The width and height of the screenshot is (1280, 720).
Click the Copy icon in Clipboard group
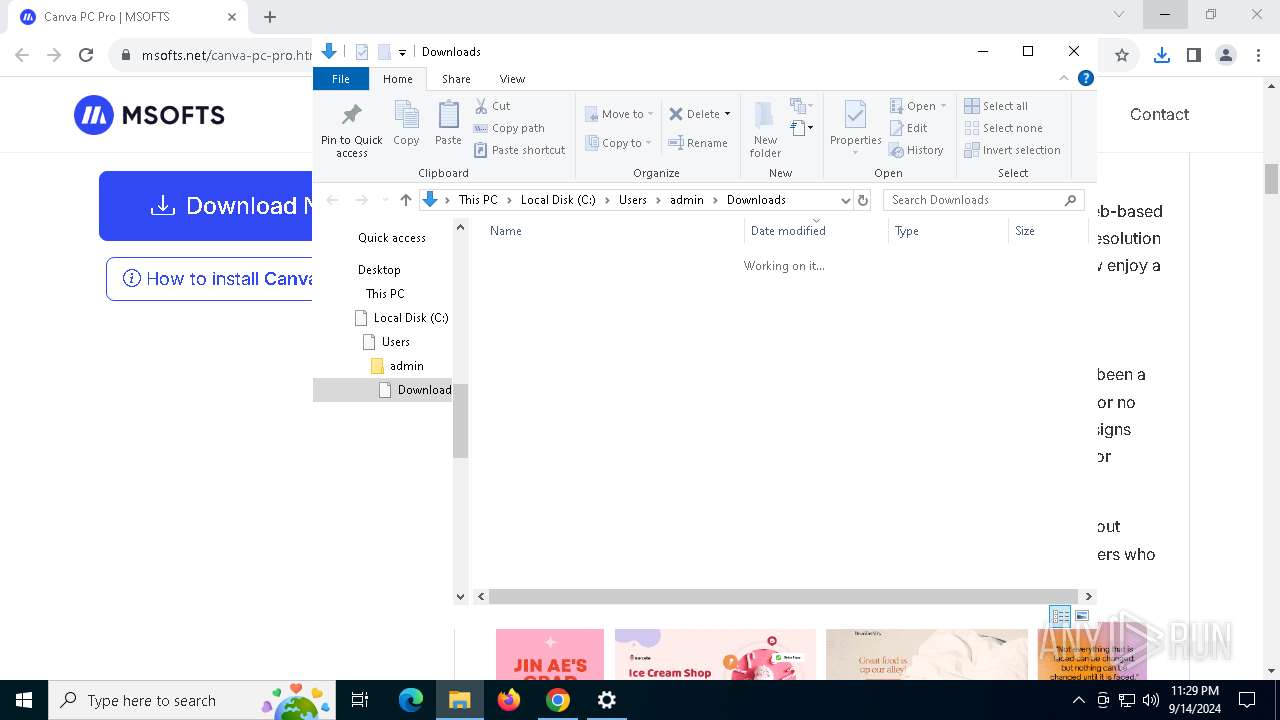[406, 124]
